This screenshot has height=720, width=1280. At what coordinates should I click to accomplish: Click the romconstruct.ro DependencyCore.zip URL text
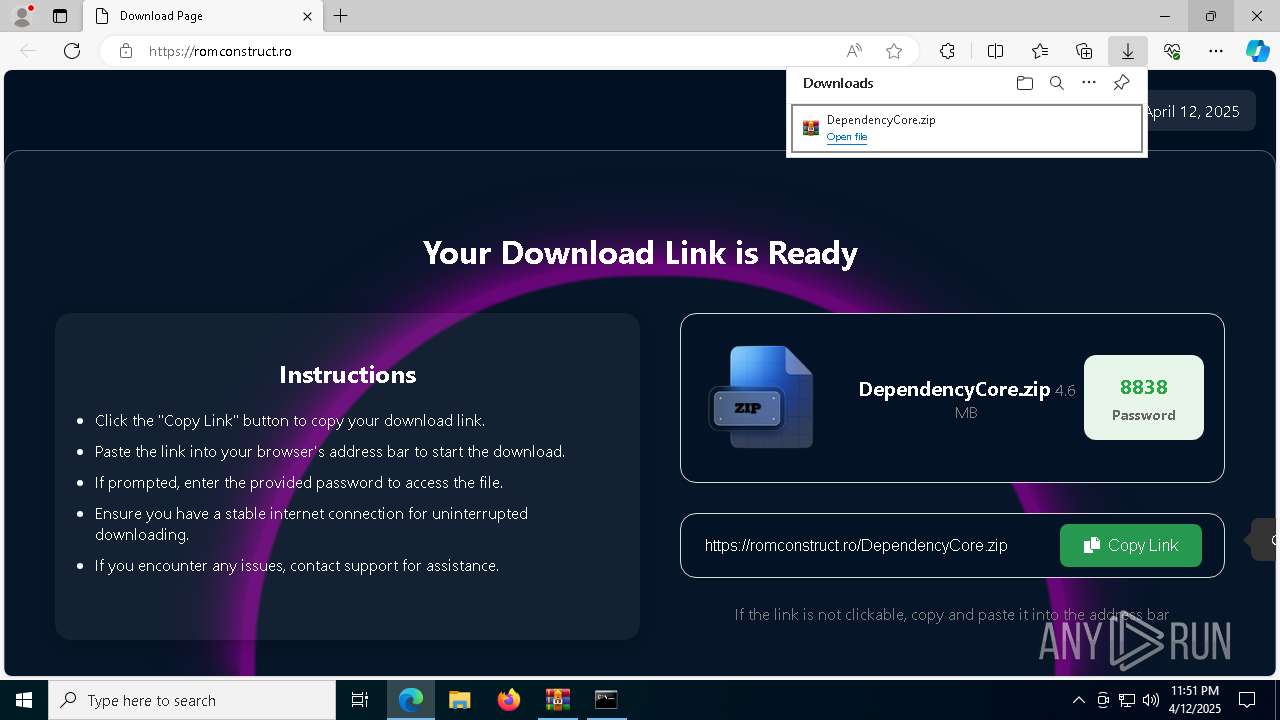[x=856, y=545]
